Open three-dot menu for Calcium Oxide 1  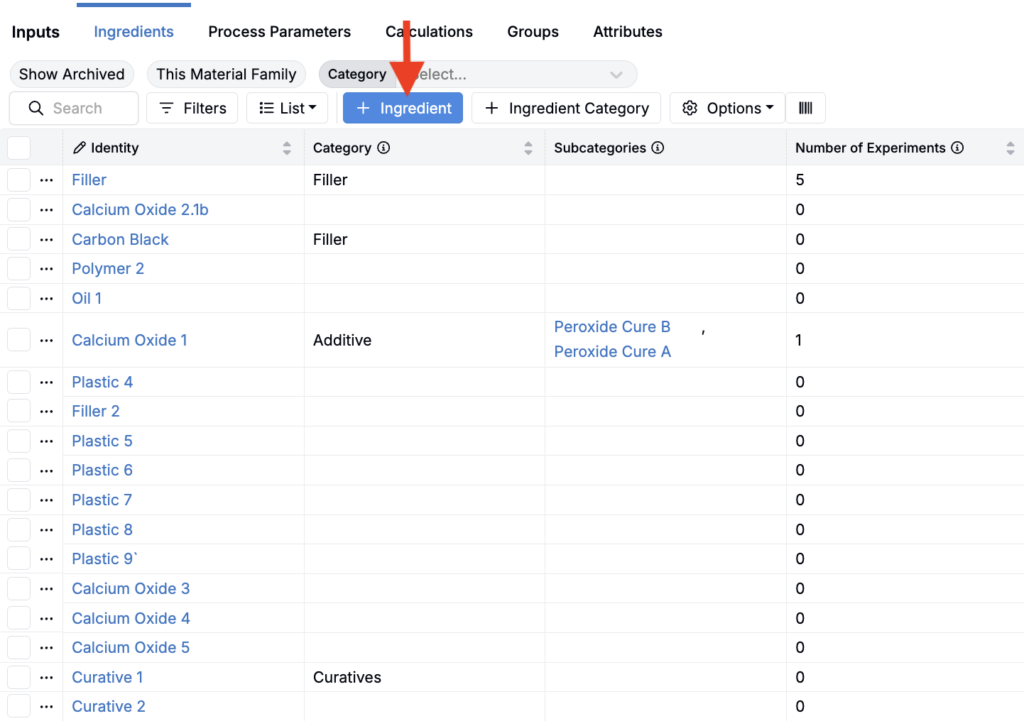tap(46, 340)
